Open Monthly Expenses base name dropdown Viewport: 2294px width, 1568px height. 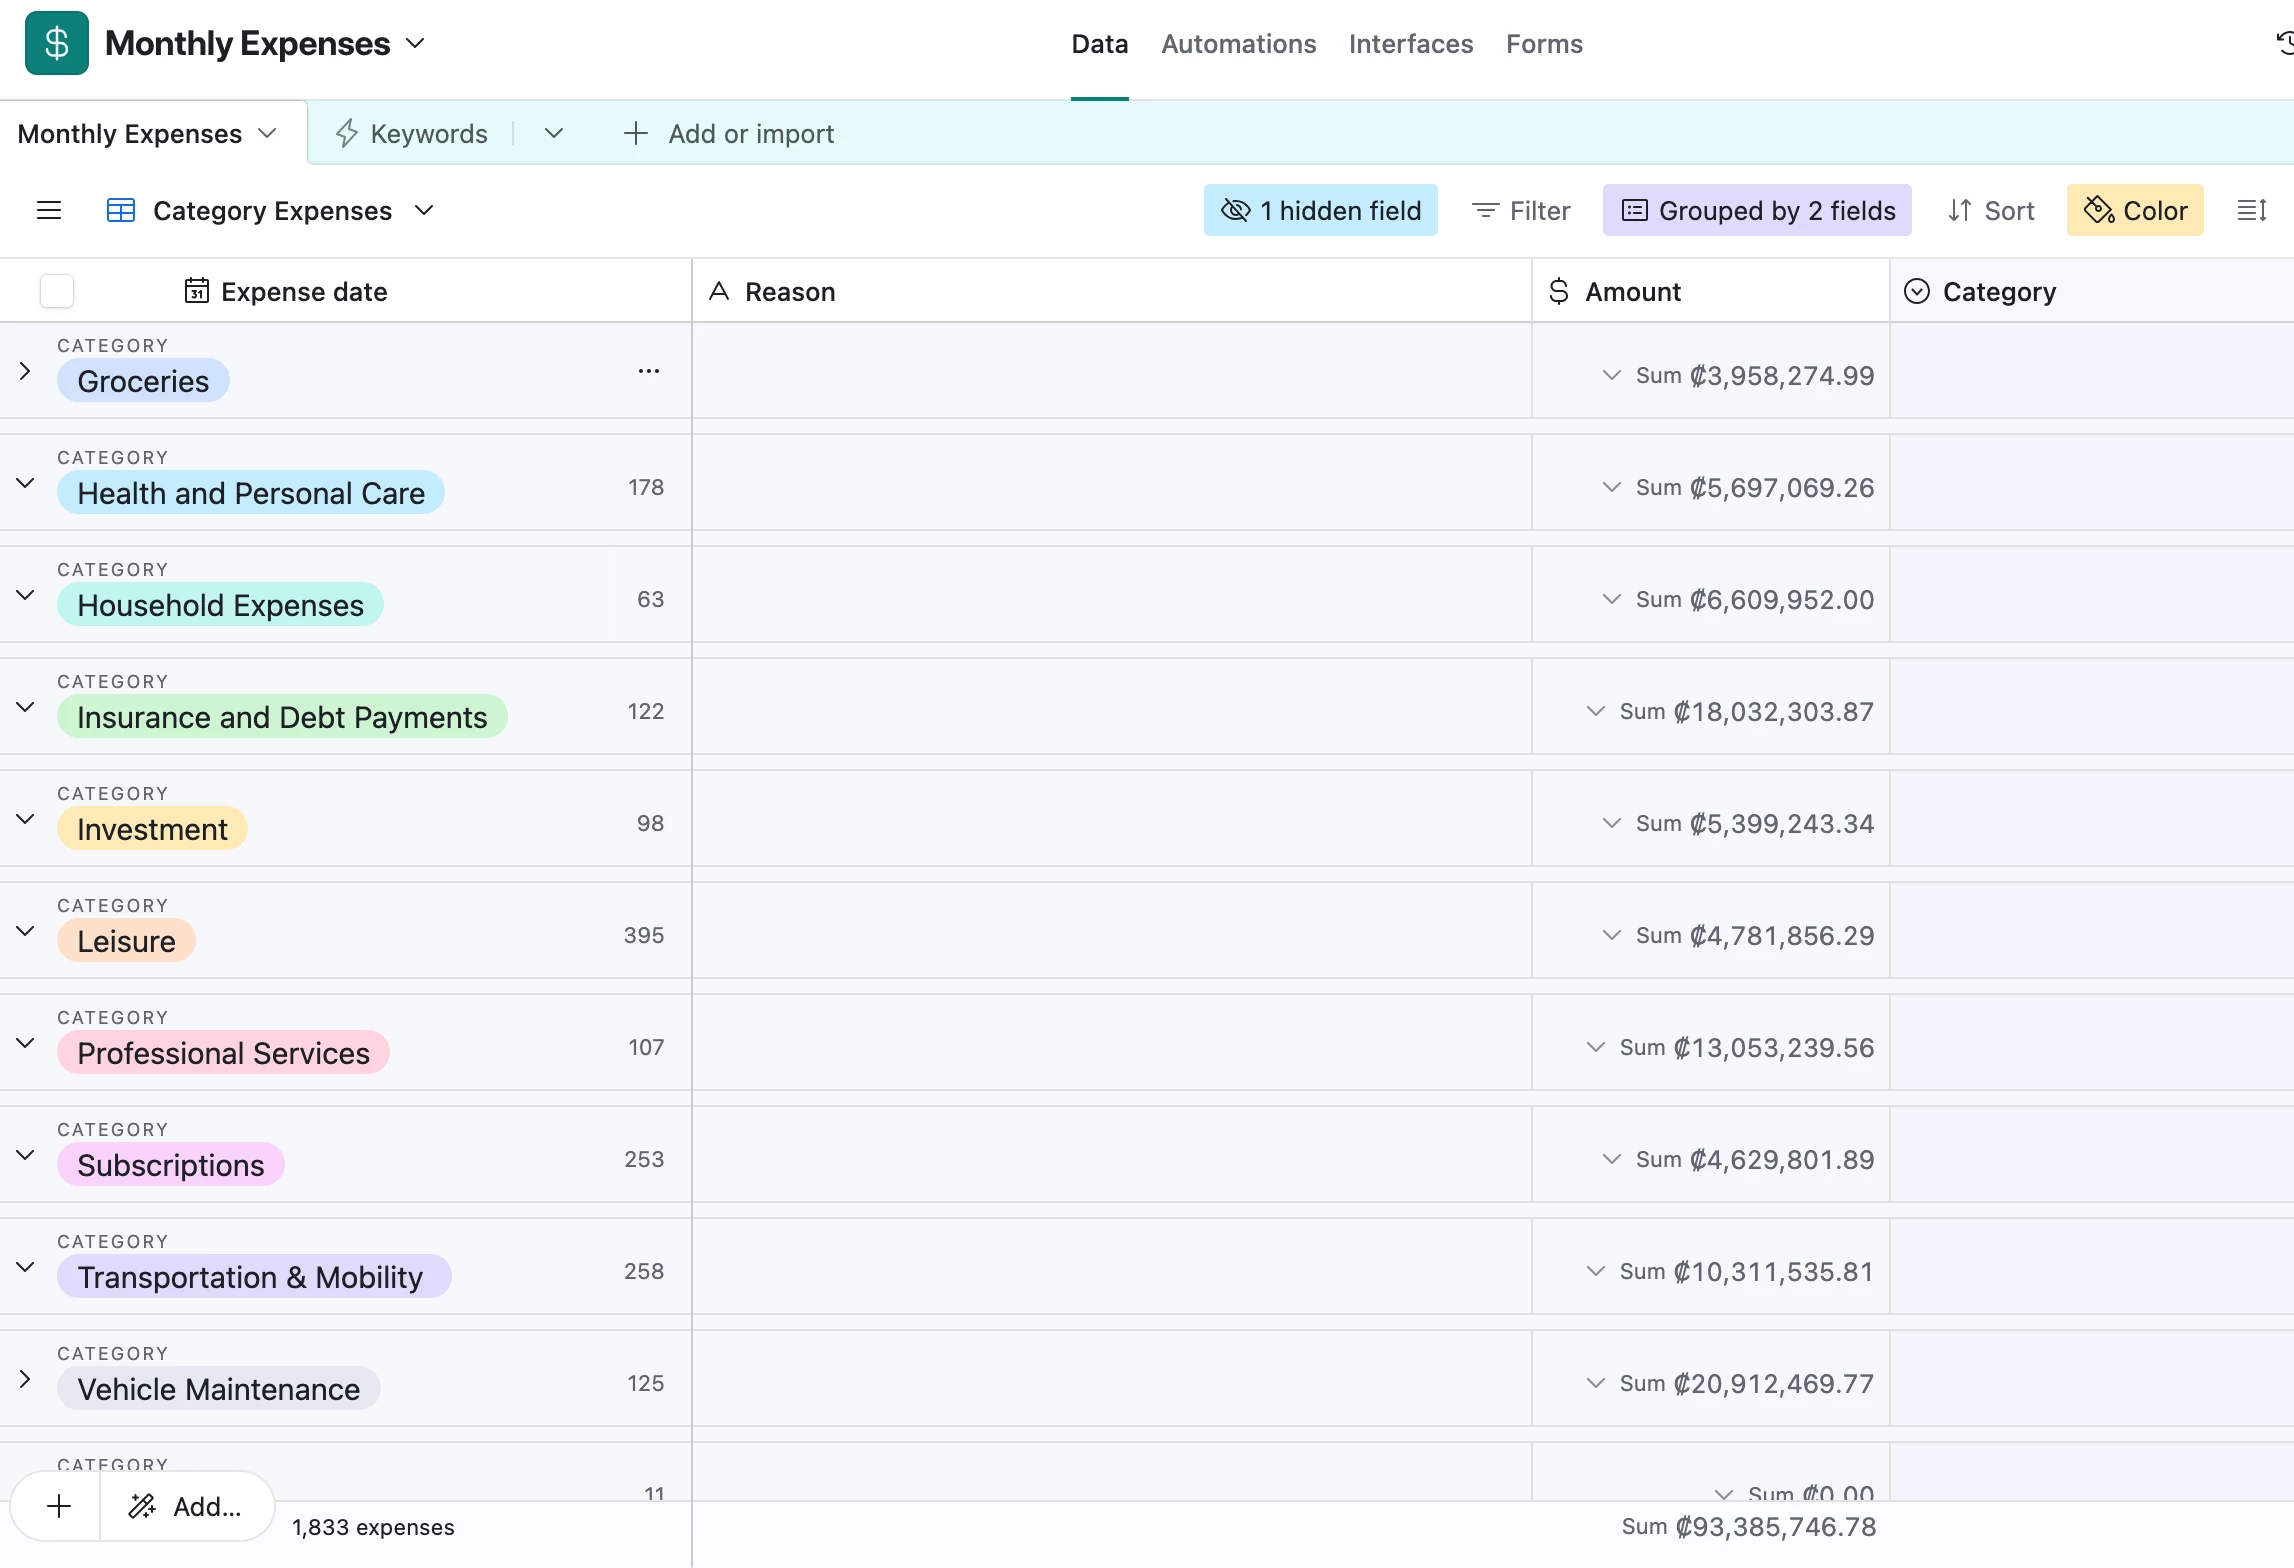point(414,43)
